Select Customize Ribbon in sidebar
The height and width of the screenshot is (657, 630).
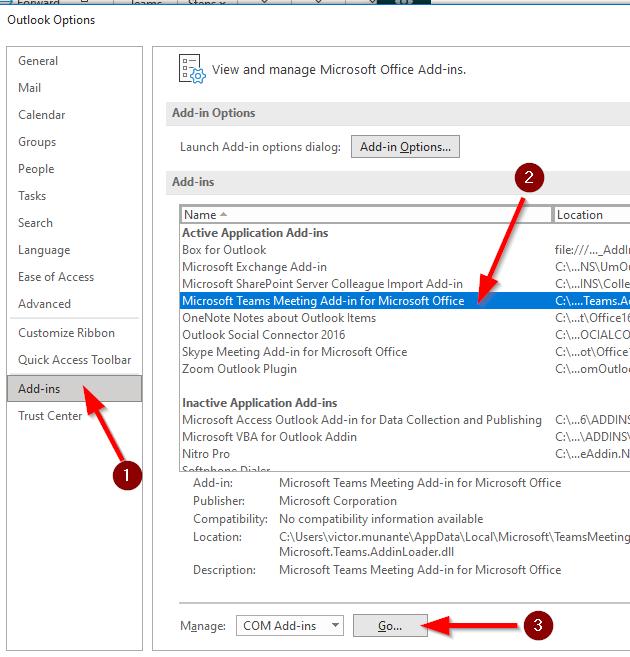click(x=66, y=333)
